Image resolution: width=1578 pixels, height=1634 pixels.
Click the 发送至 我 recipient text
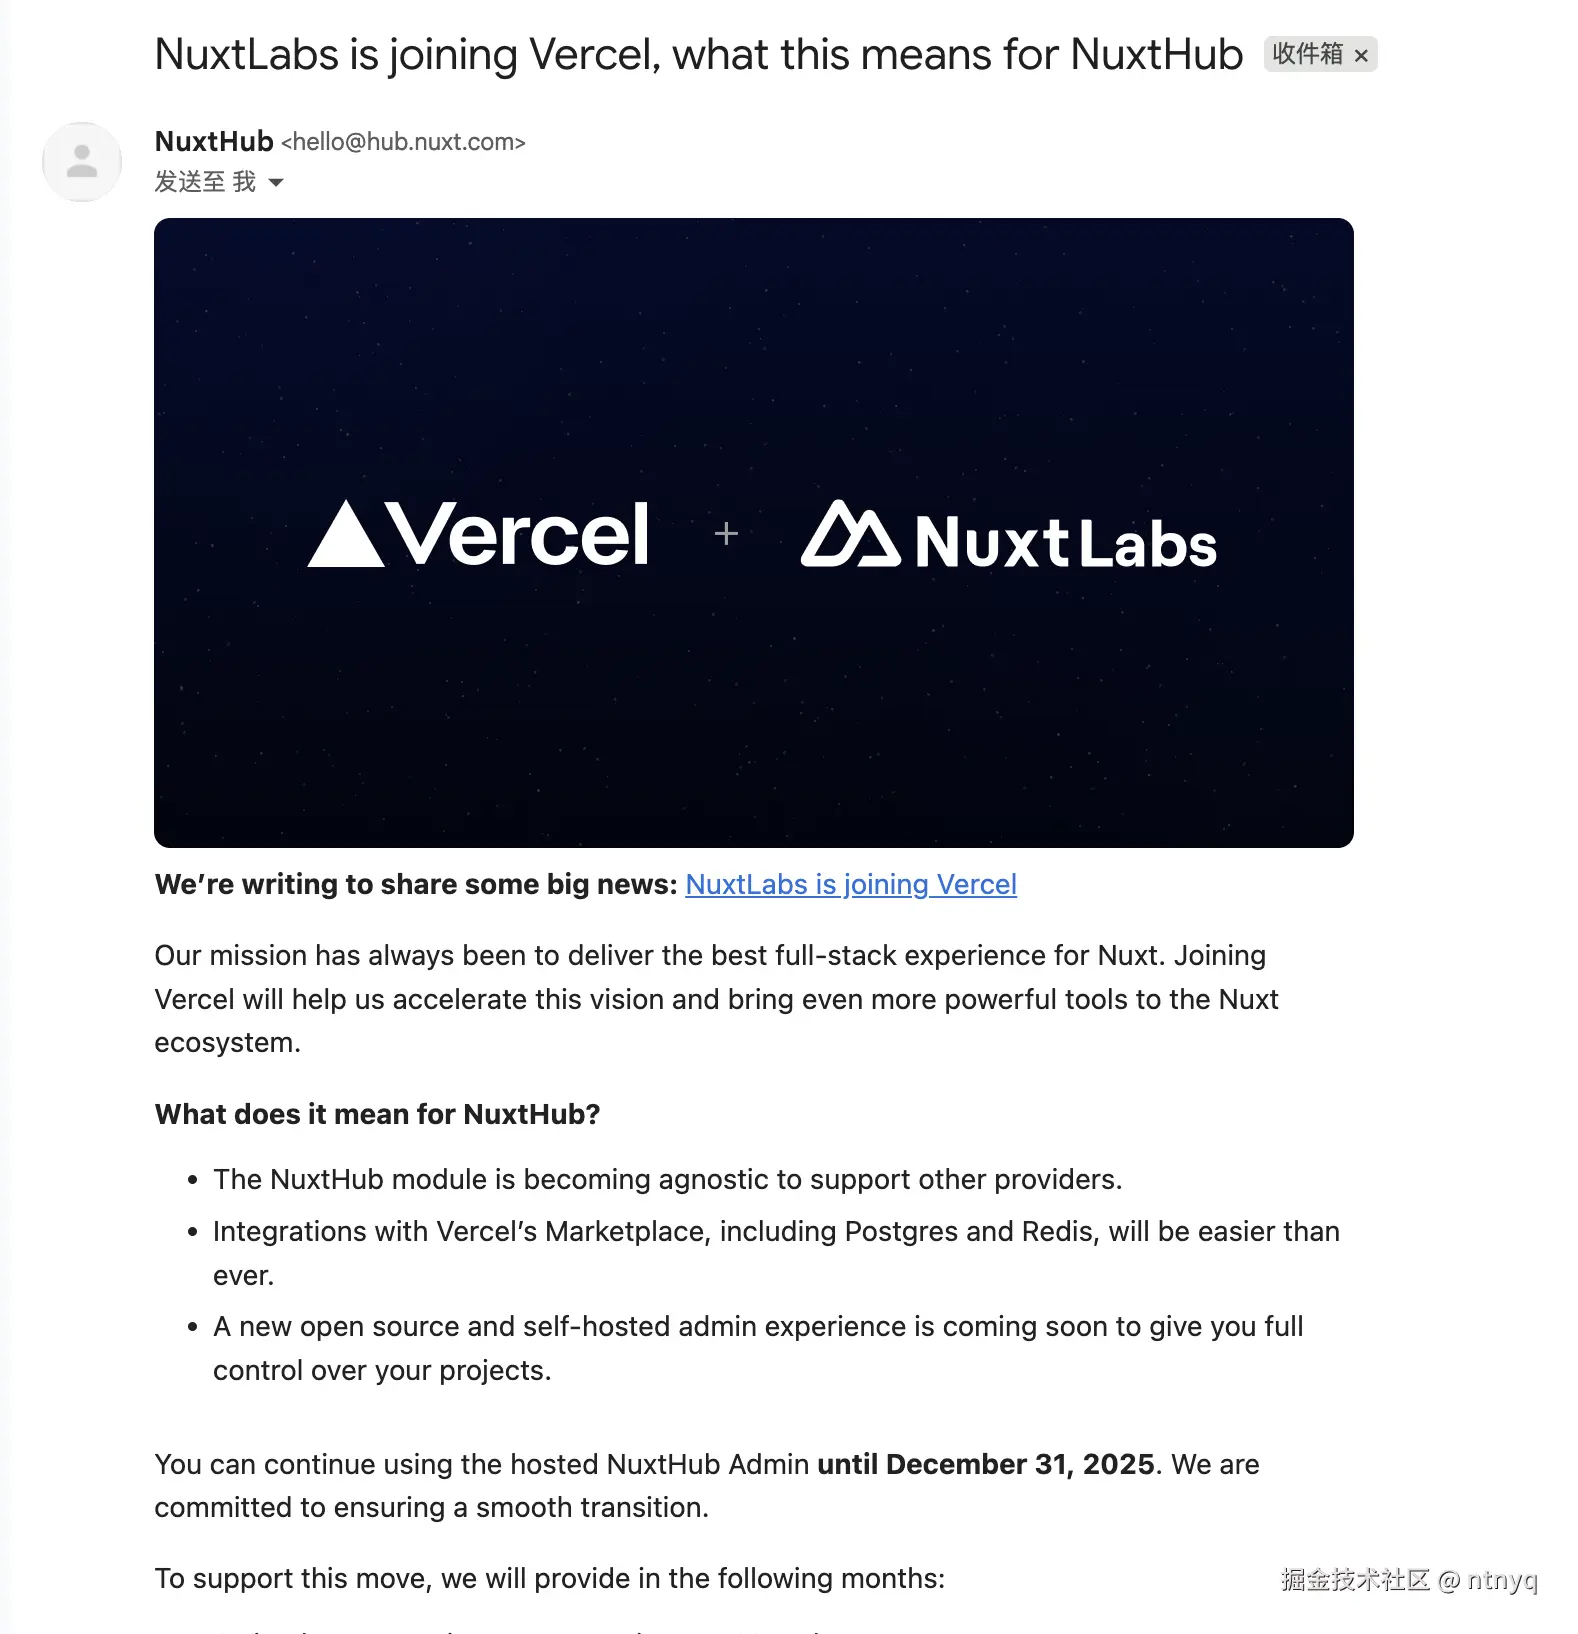(205, 182)
